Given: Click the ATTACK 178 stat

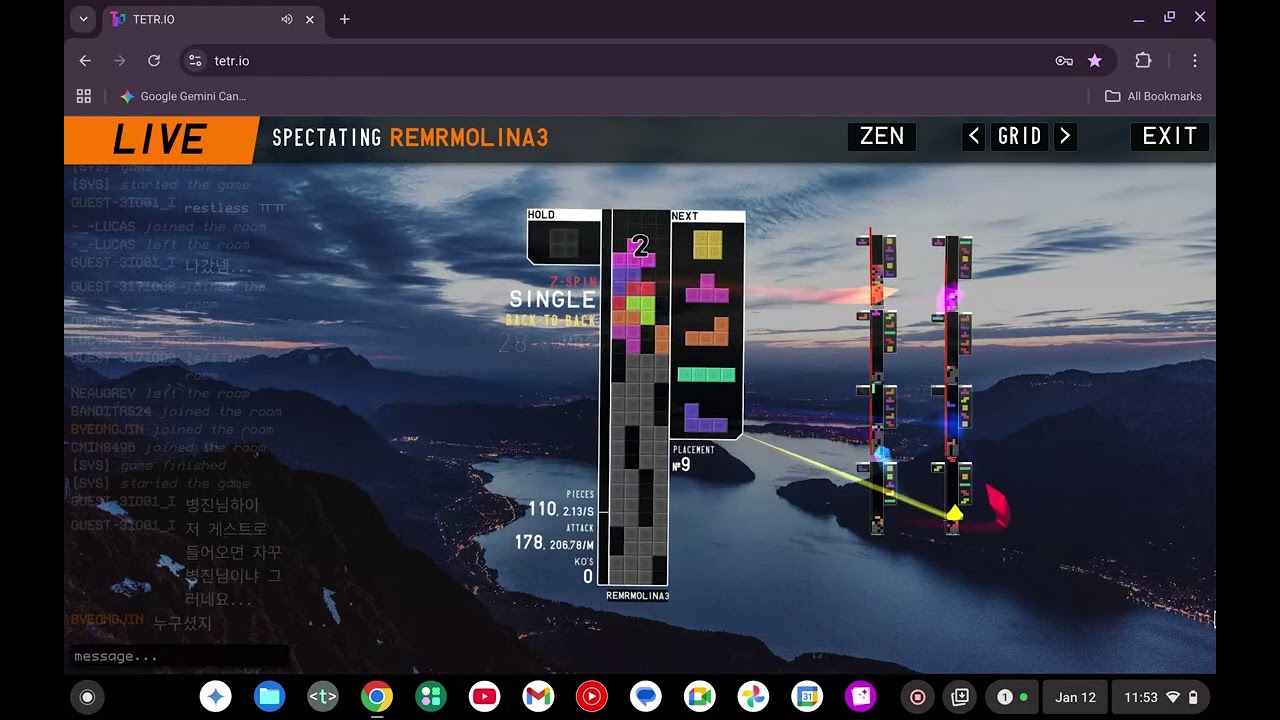Looking at the screenshot, I should pos(555,537).
